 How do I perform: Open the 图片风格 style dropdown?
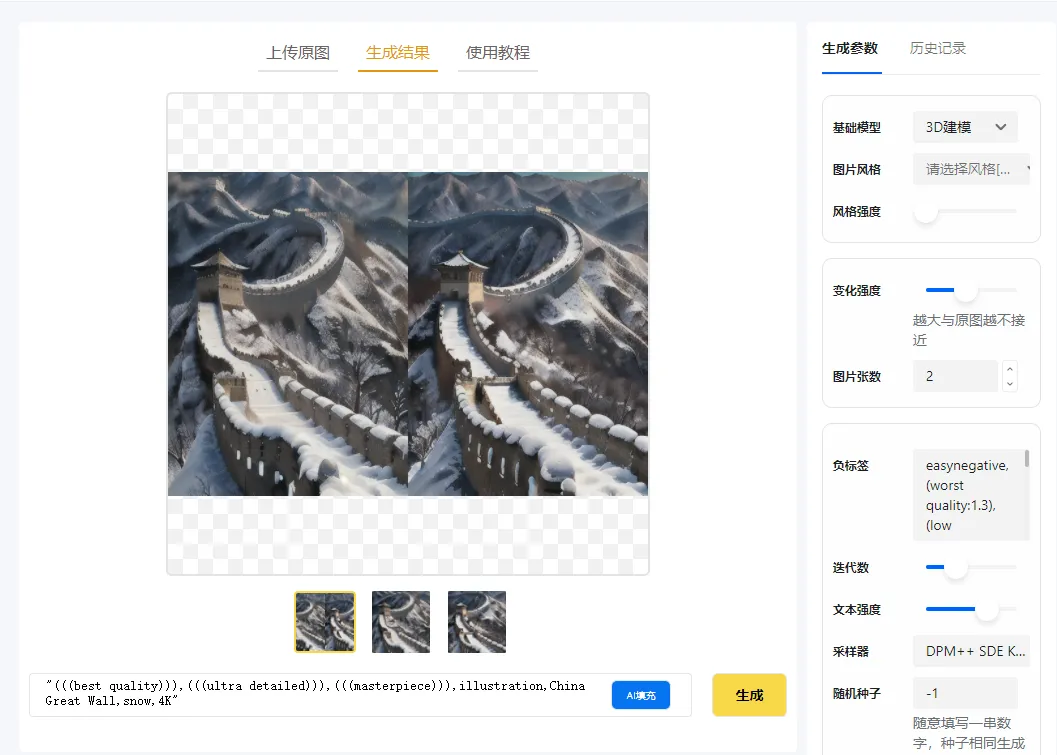point(971,169)
